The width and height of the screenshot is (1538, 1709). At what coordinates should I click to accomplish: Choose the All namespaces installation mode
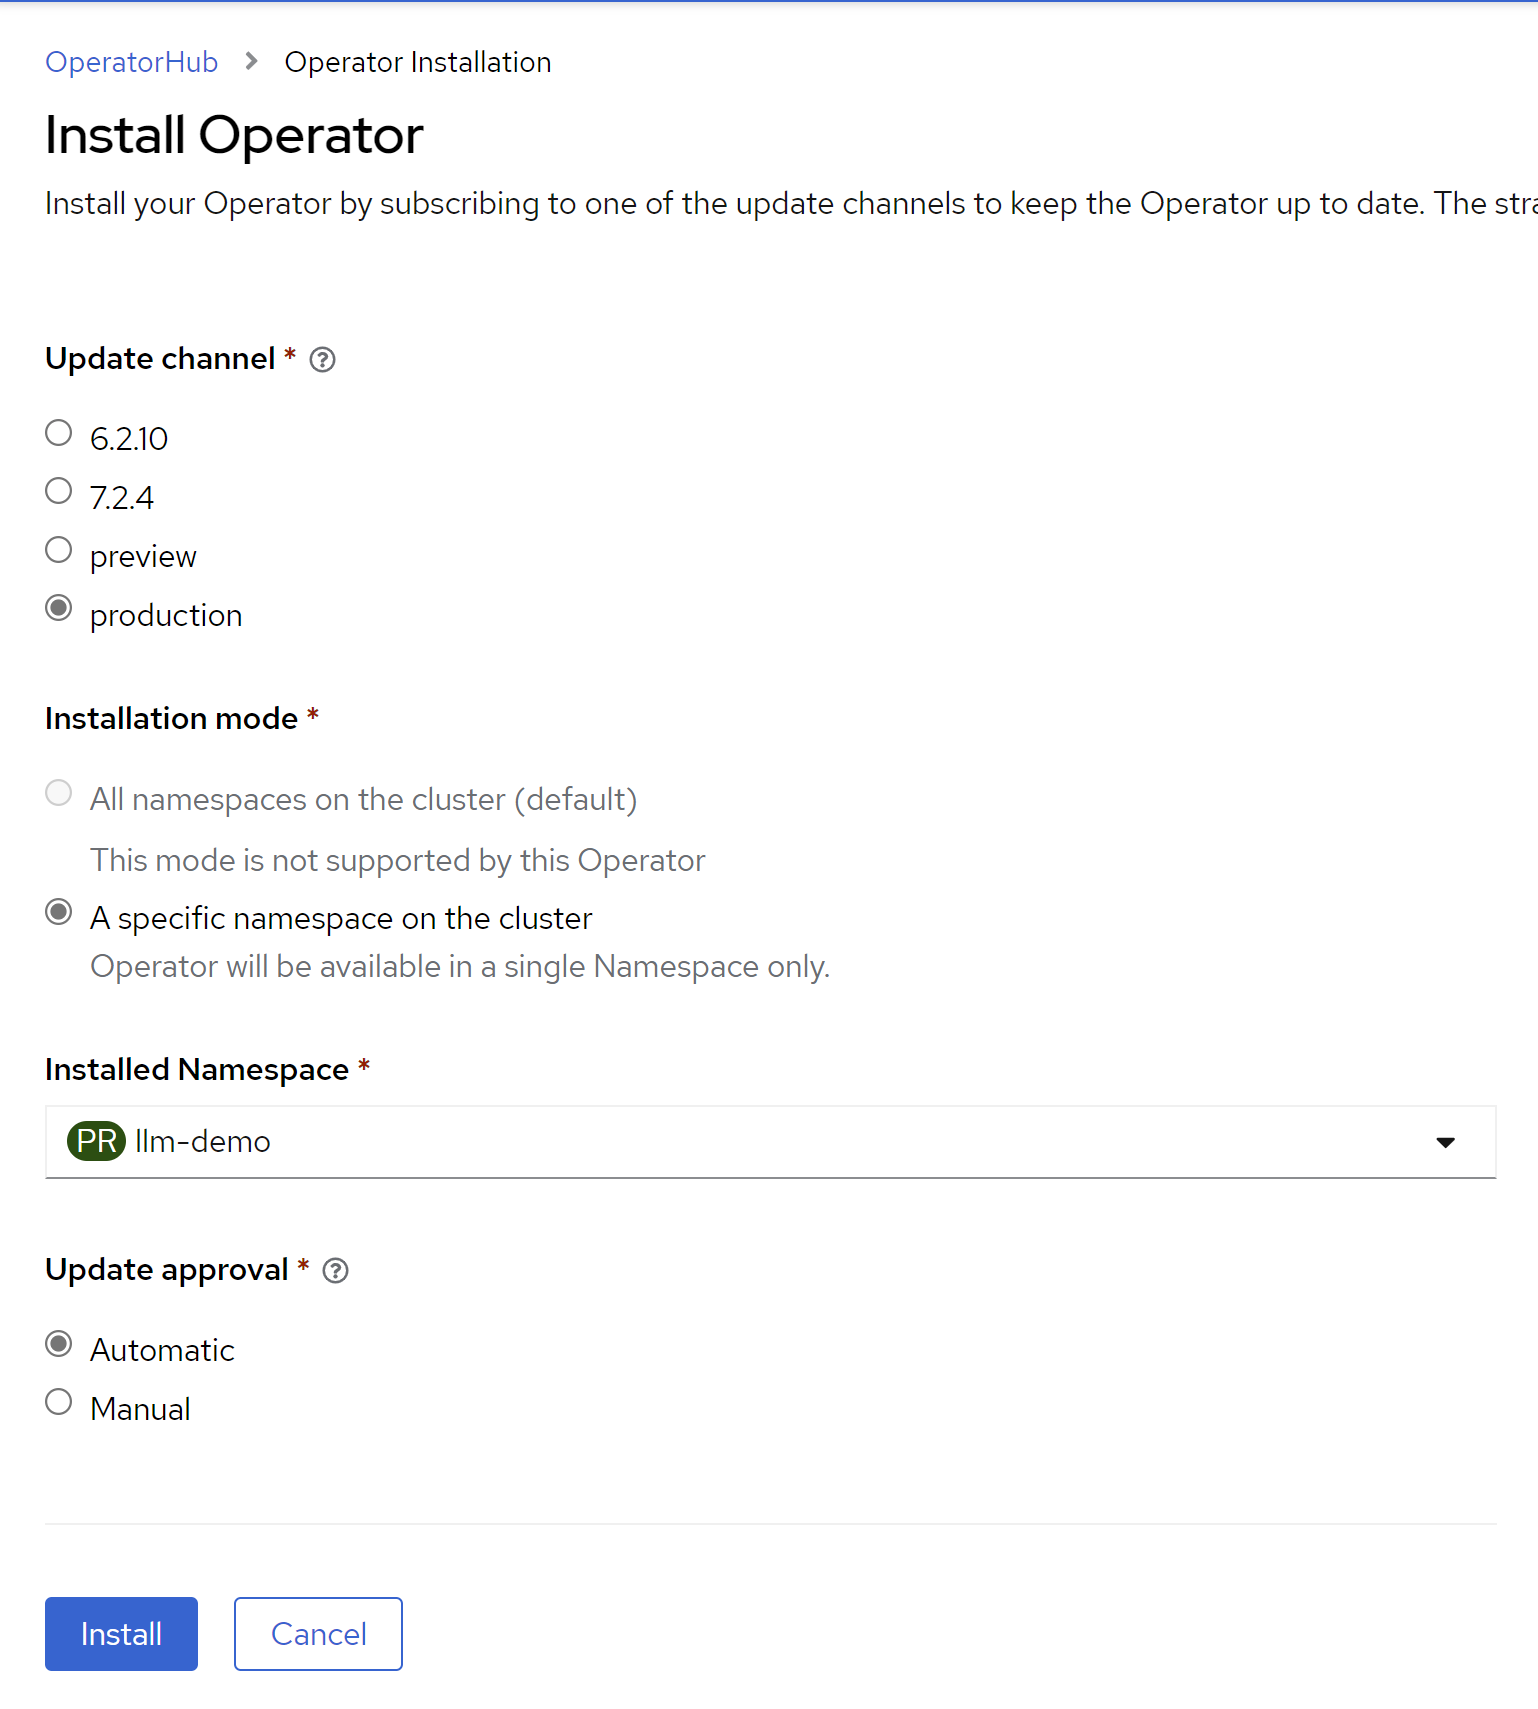coord(59,793)
